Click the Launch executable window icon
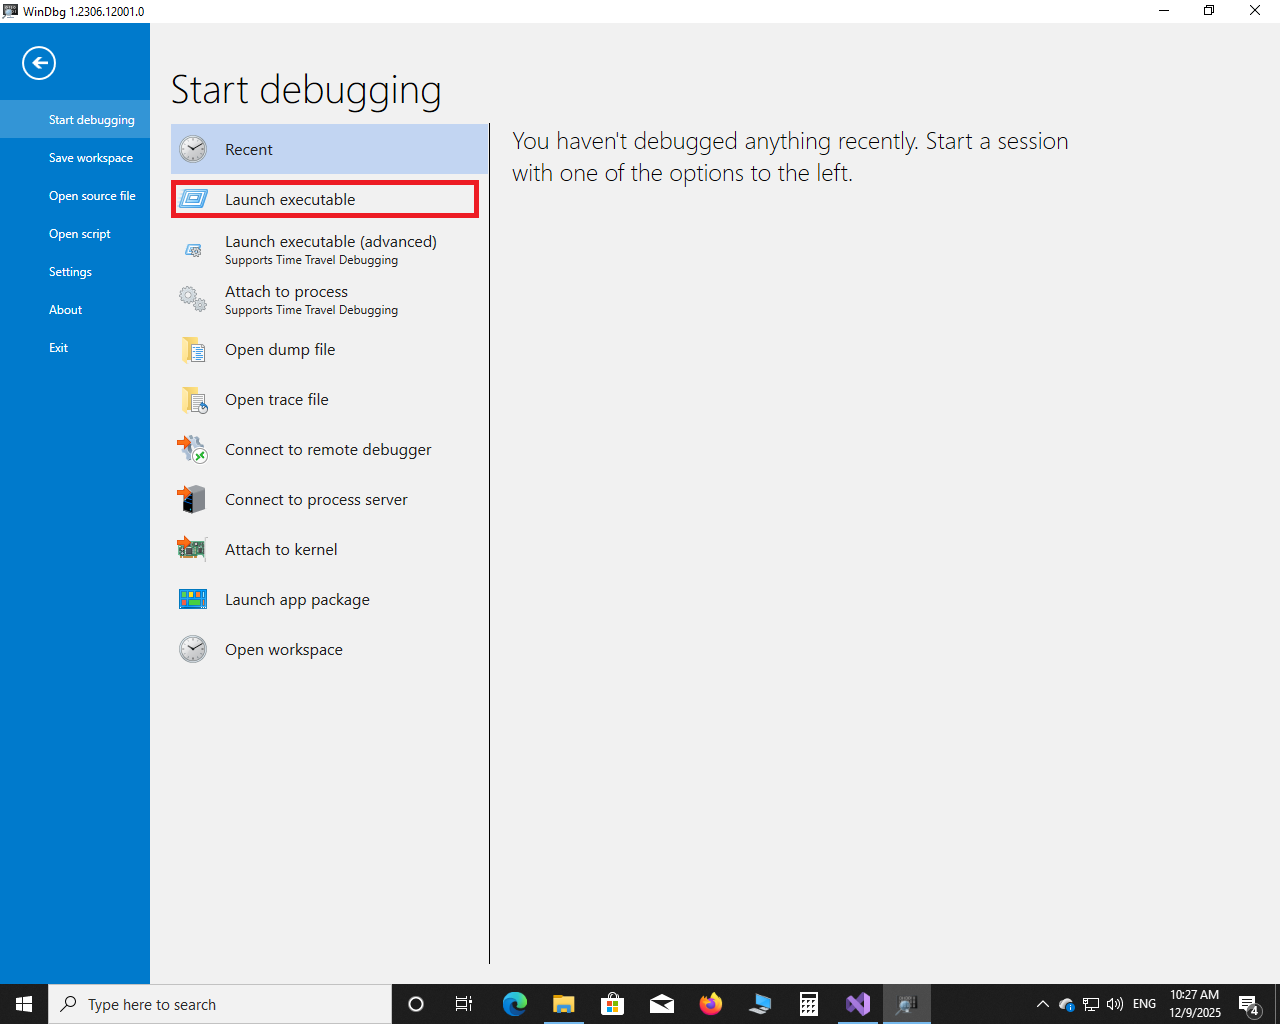This screenshot has height=1024, width=1280. tap(193, 199)
